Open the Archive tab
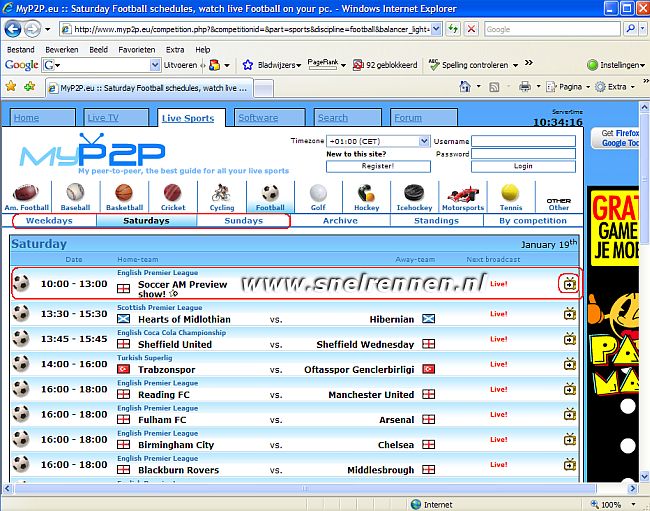This screenshot has width=650, height=511. point(340,220)
